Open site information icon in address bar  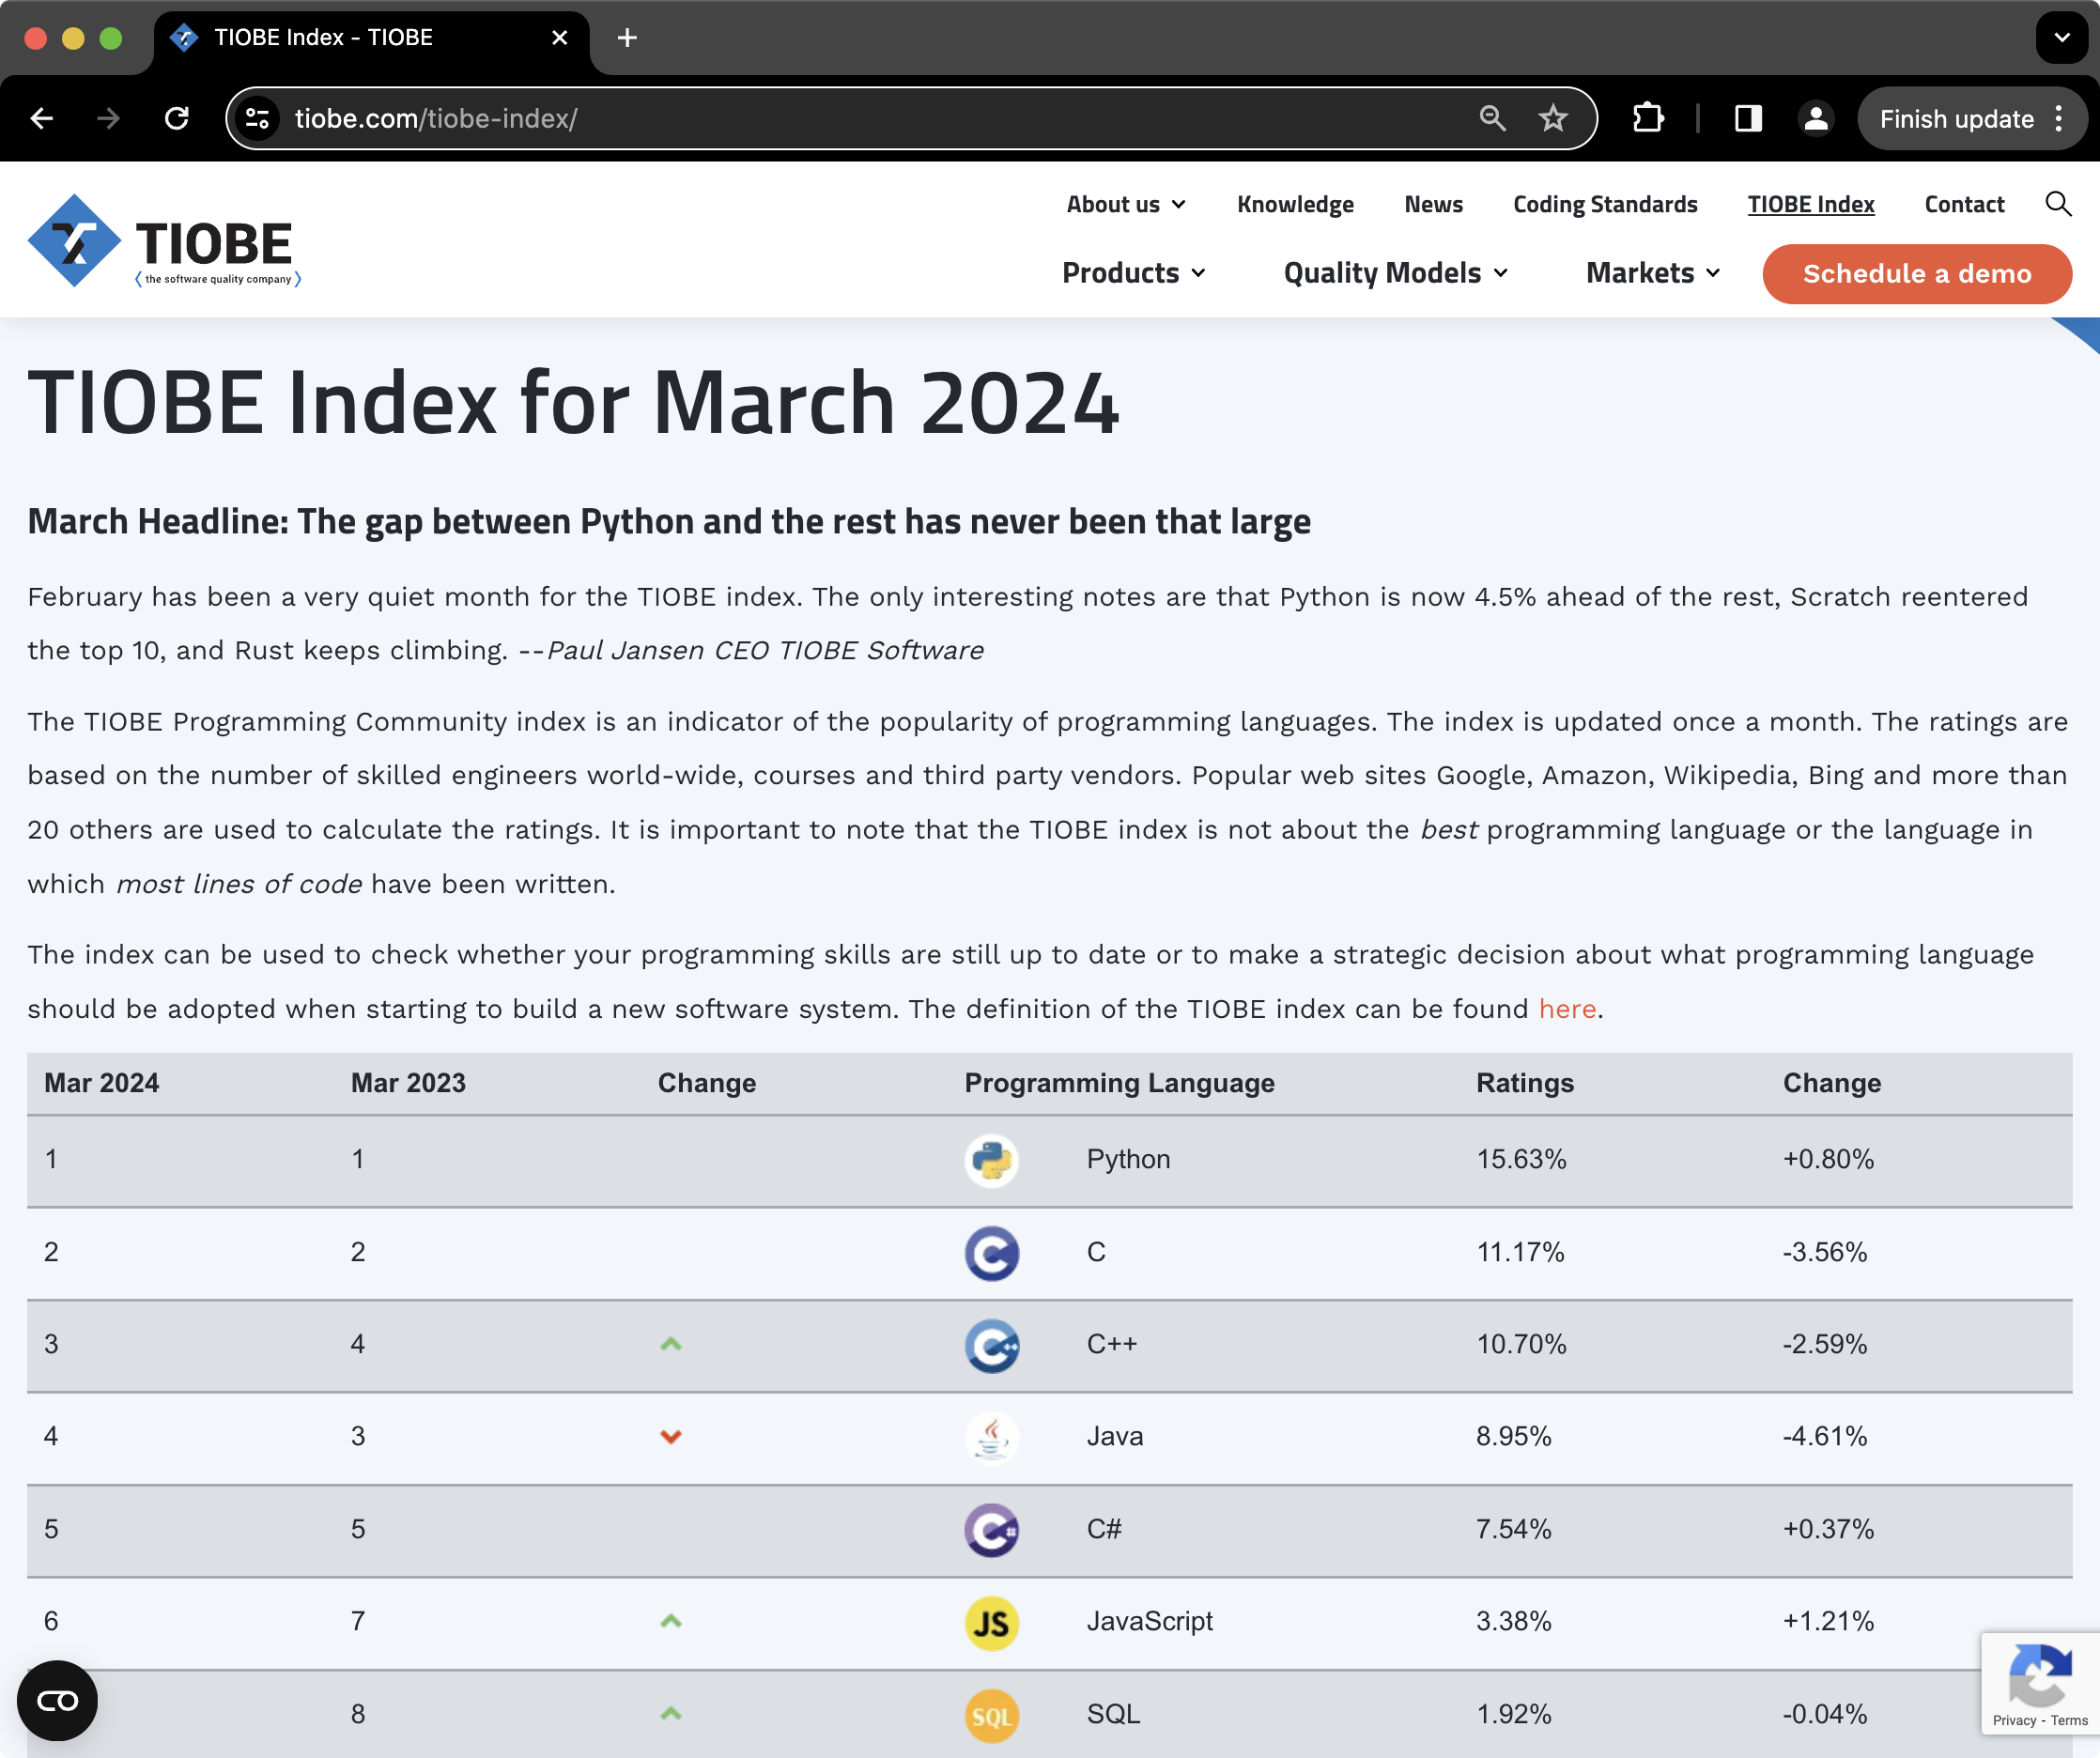click(x=258, y=119)
